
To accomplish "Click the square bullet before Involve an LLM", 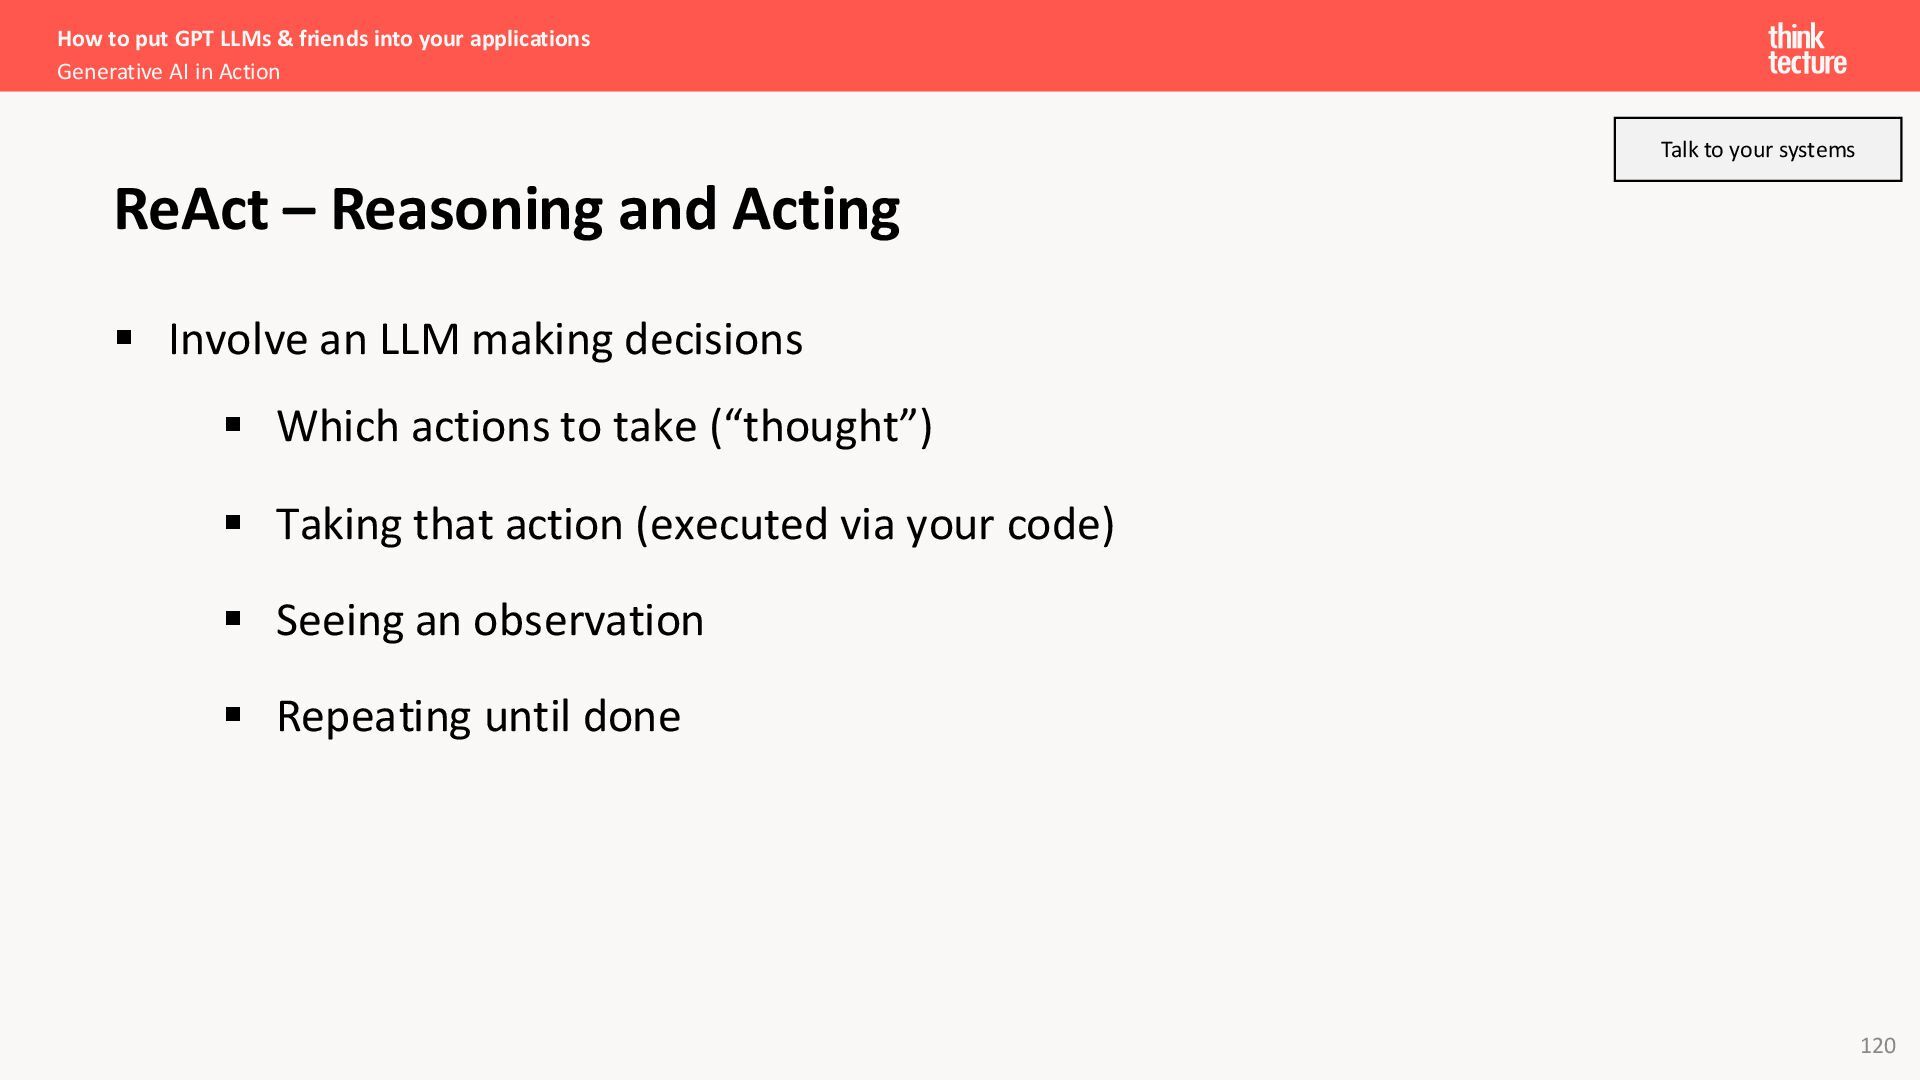I will point(124,338).
